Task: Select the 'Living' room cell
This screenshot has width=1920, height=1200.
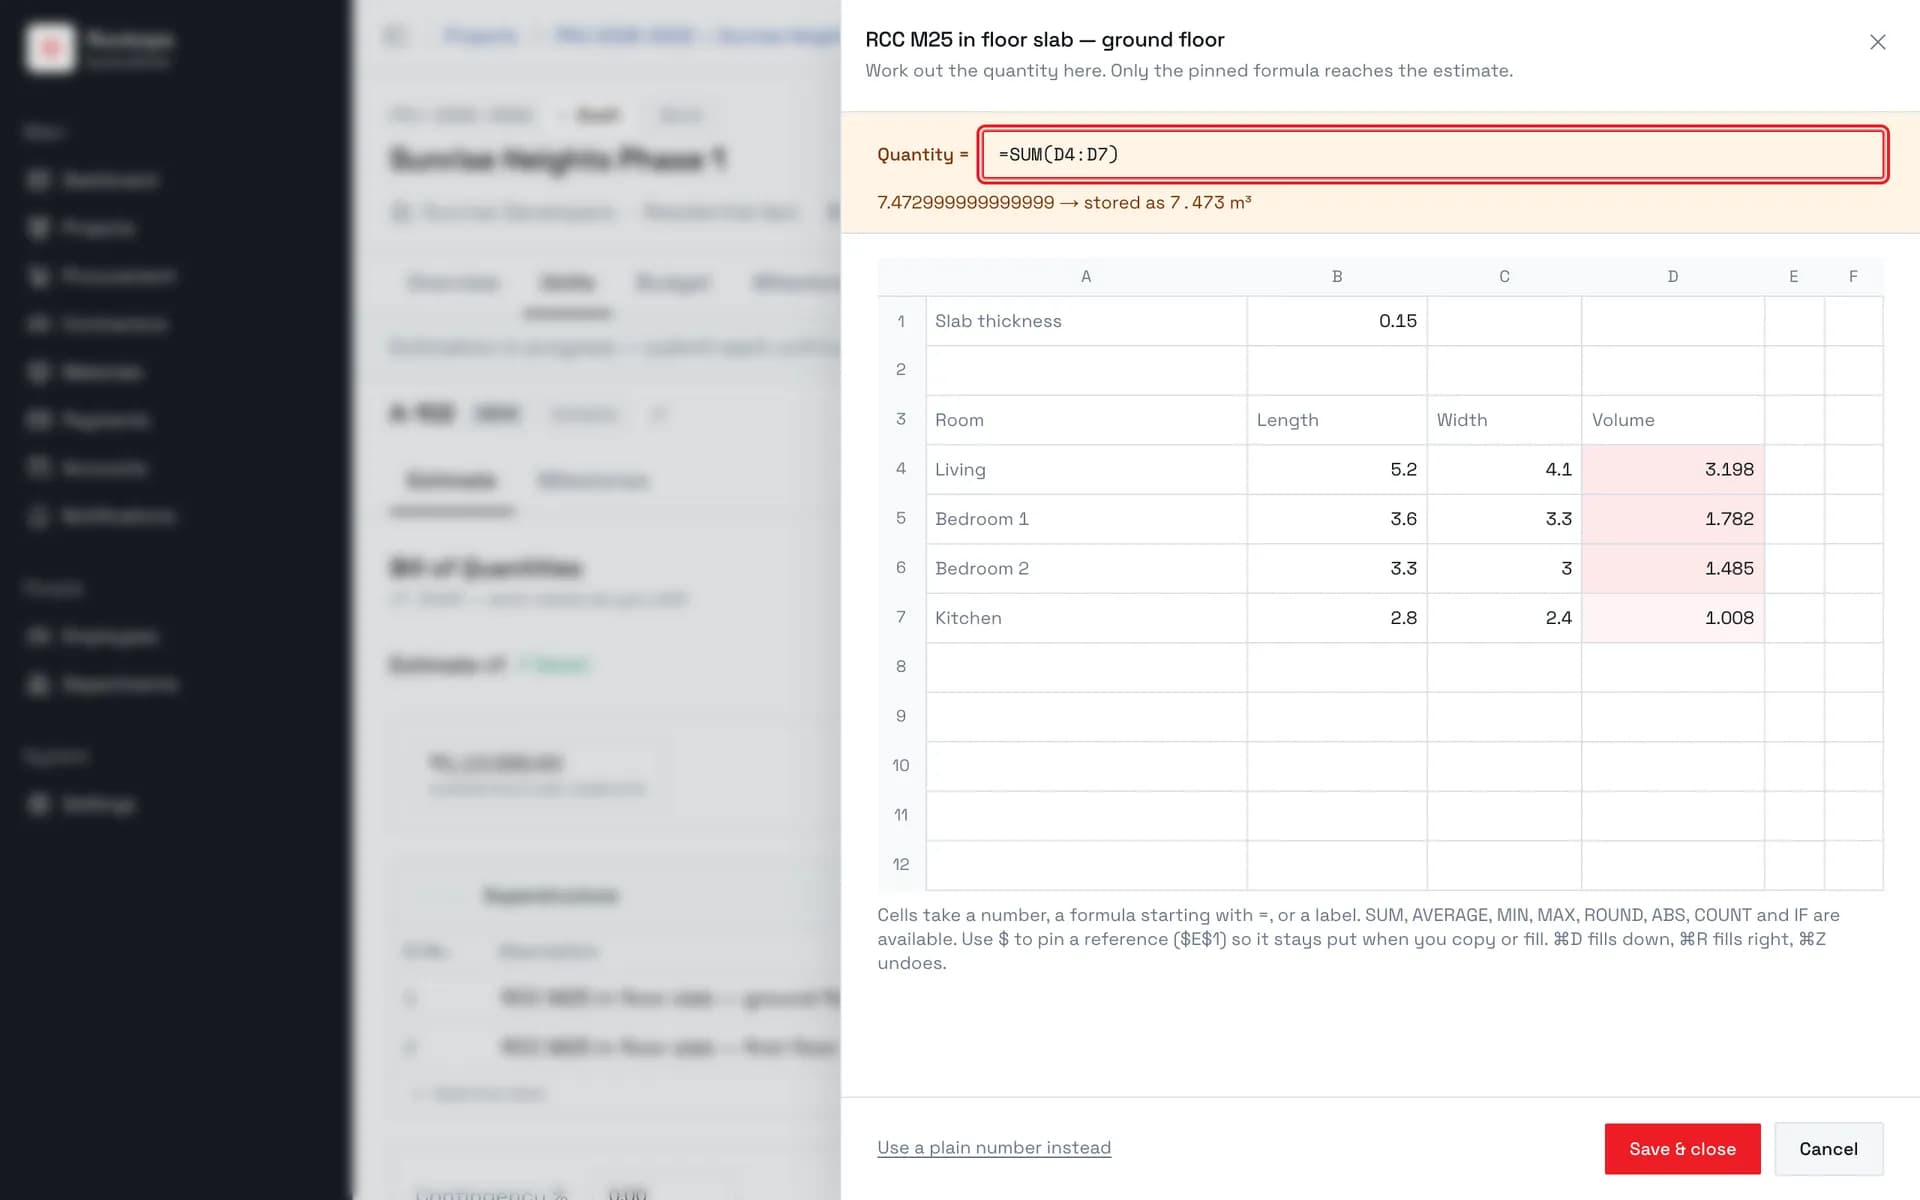Action: click(x=1086, y=469)
